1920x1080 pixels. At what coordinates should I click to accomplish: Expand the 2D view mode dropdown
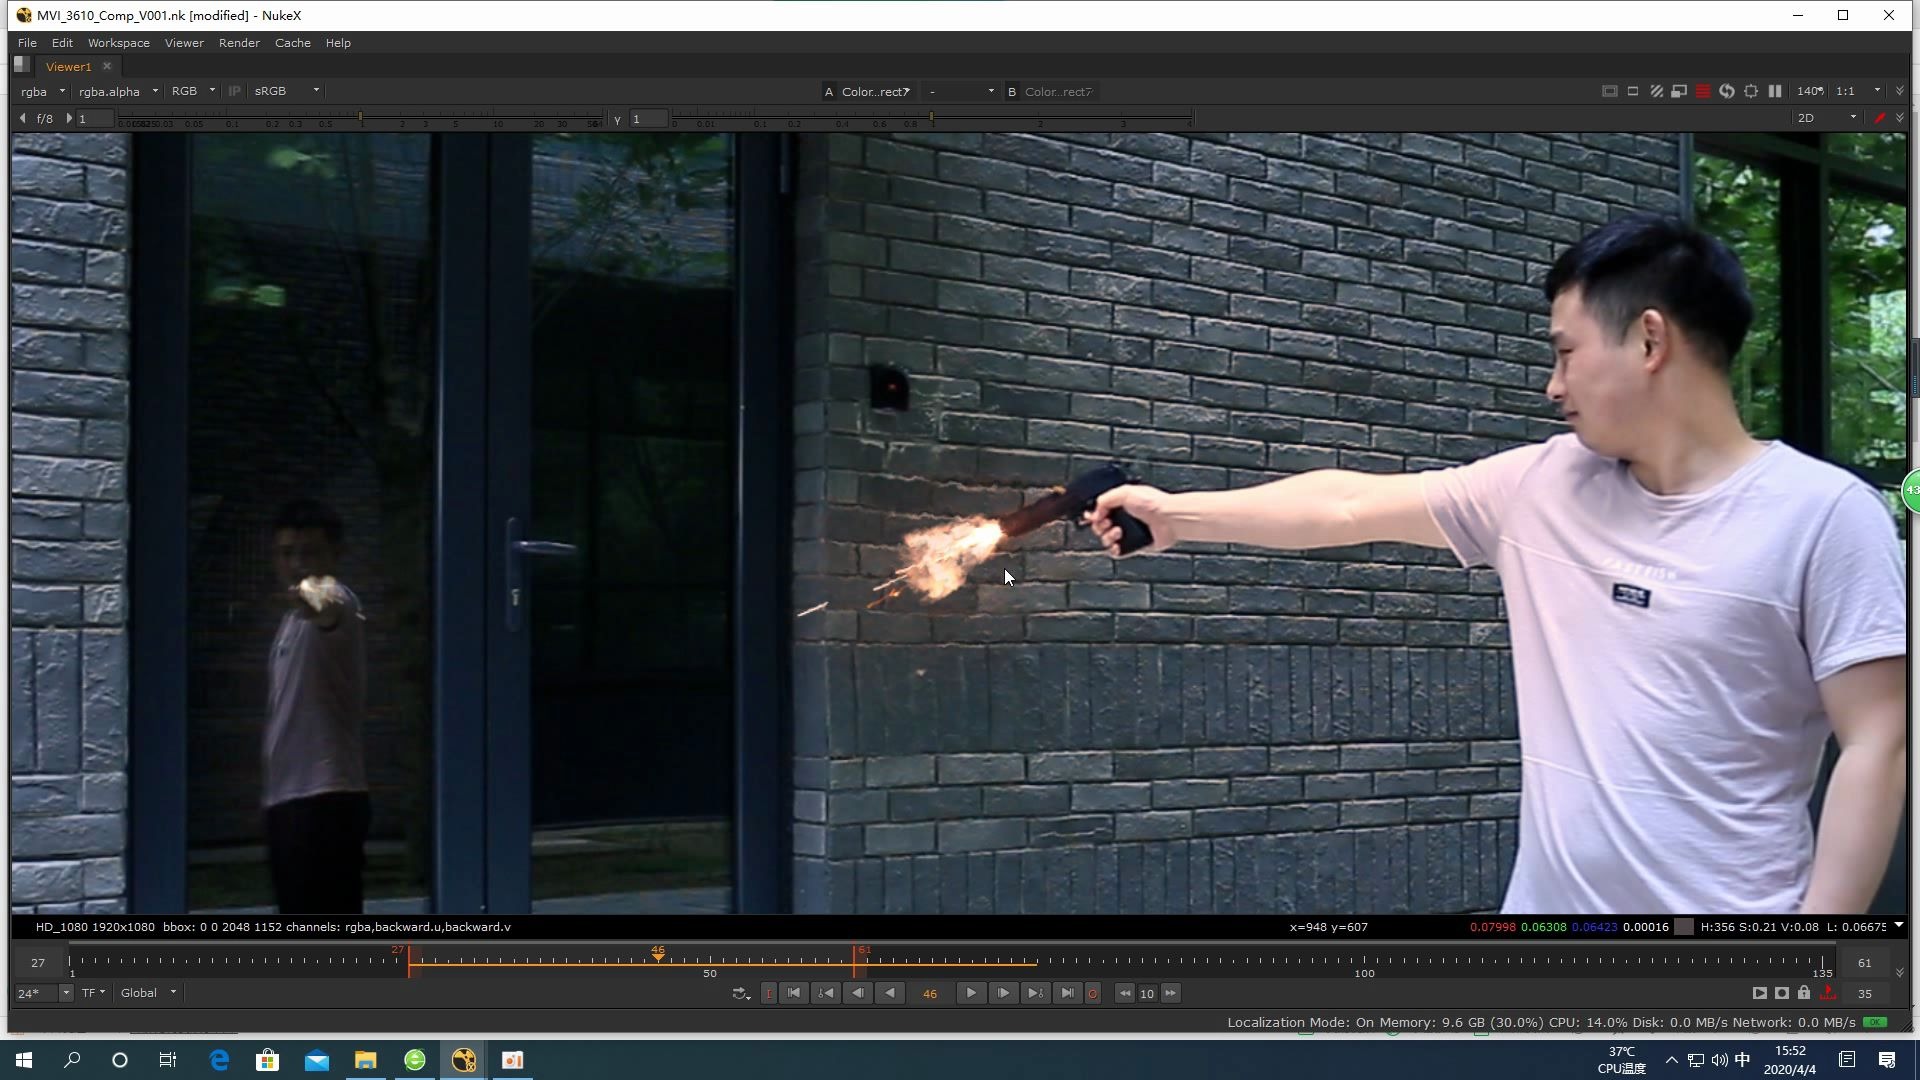click(x=1826, y=118)
